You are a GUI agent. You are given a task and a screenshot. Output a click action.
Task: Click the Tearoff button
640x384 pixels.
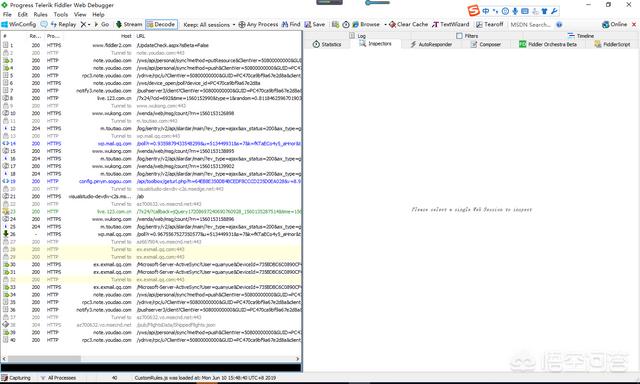click(x=489, y=24)
